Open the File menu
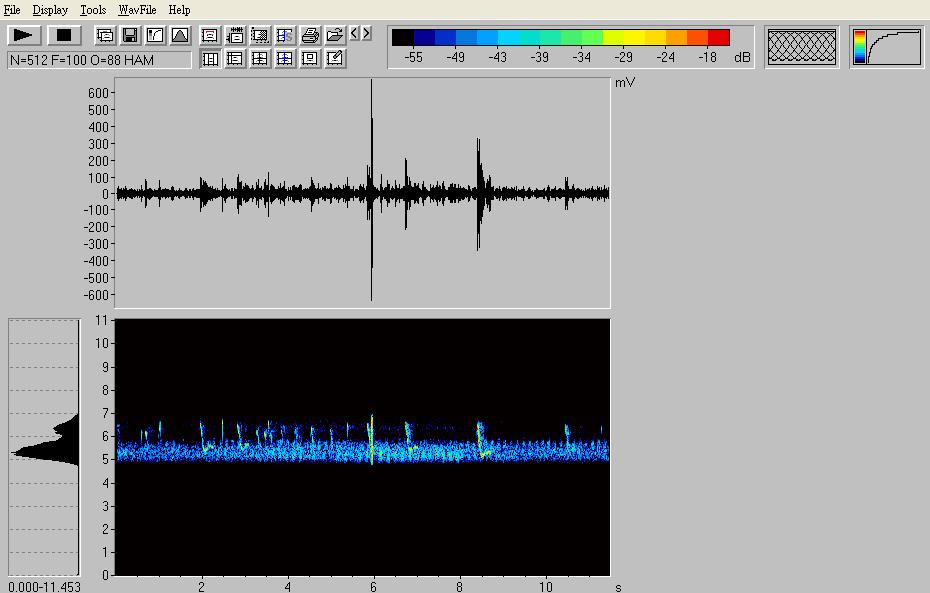This screenshot has height=593, width=930. click(12, 10)
